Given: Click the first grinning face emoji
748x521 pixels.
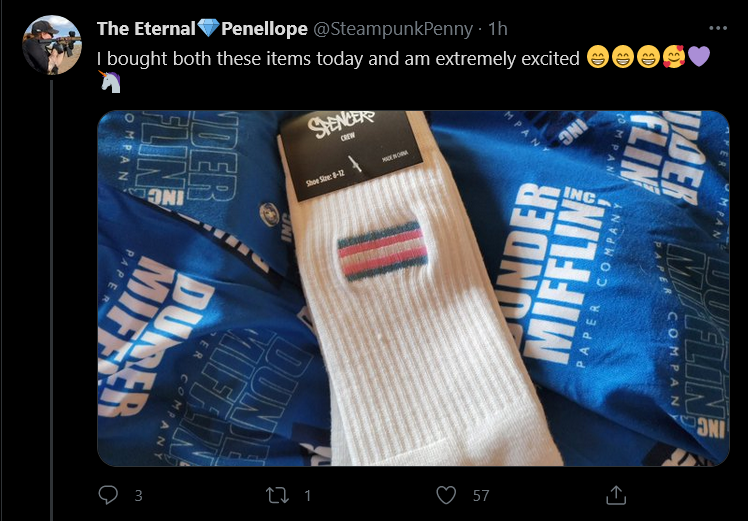Looking at the screenshot, I should (x=597, y=58).
